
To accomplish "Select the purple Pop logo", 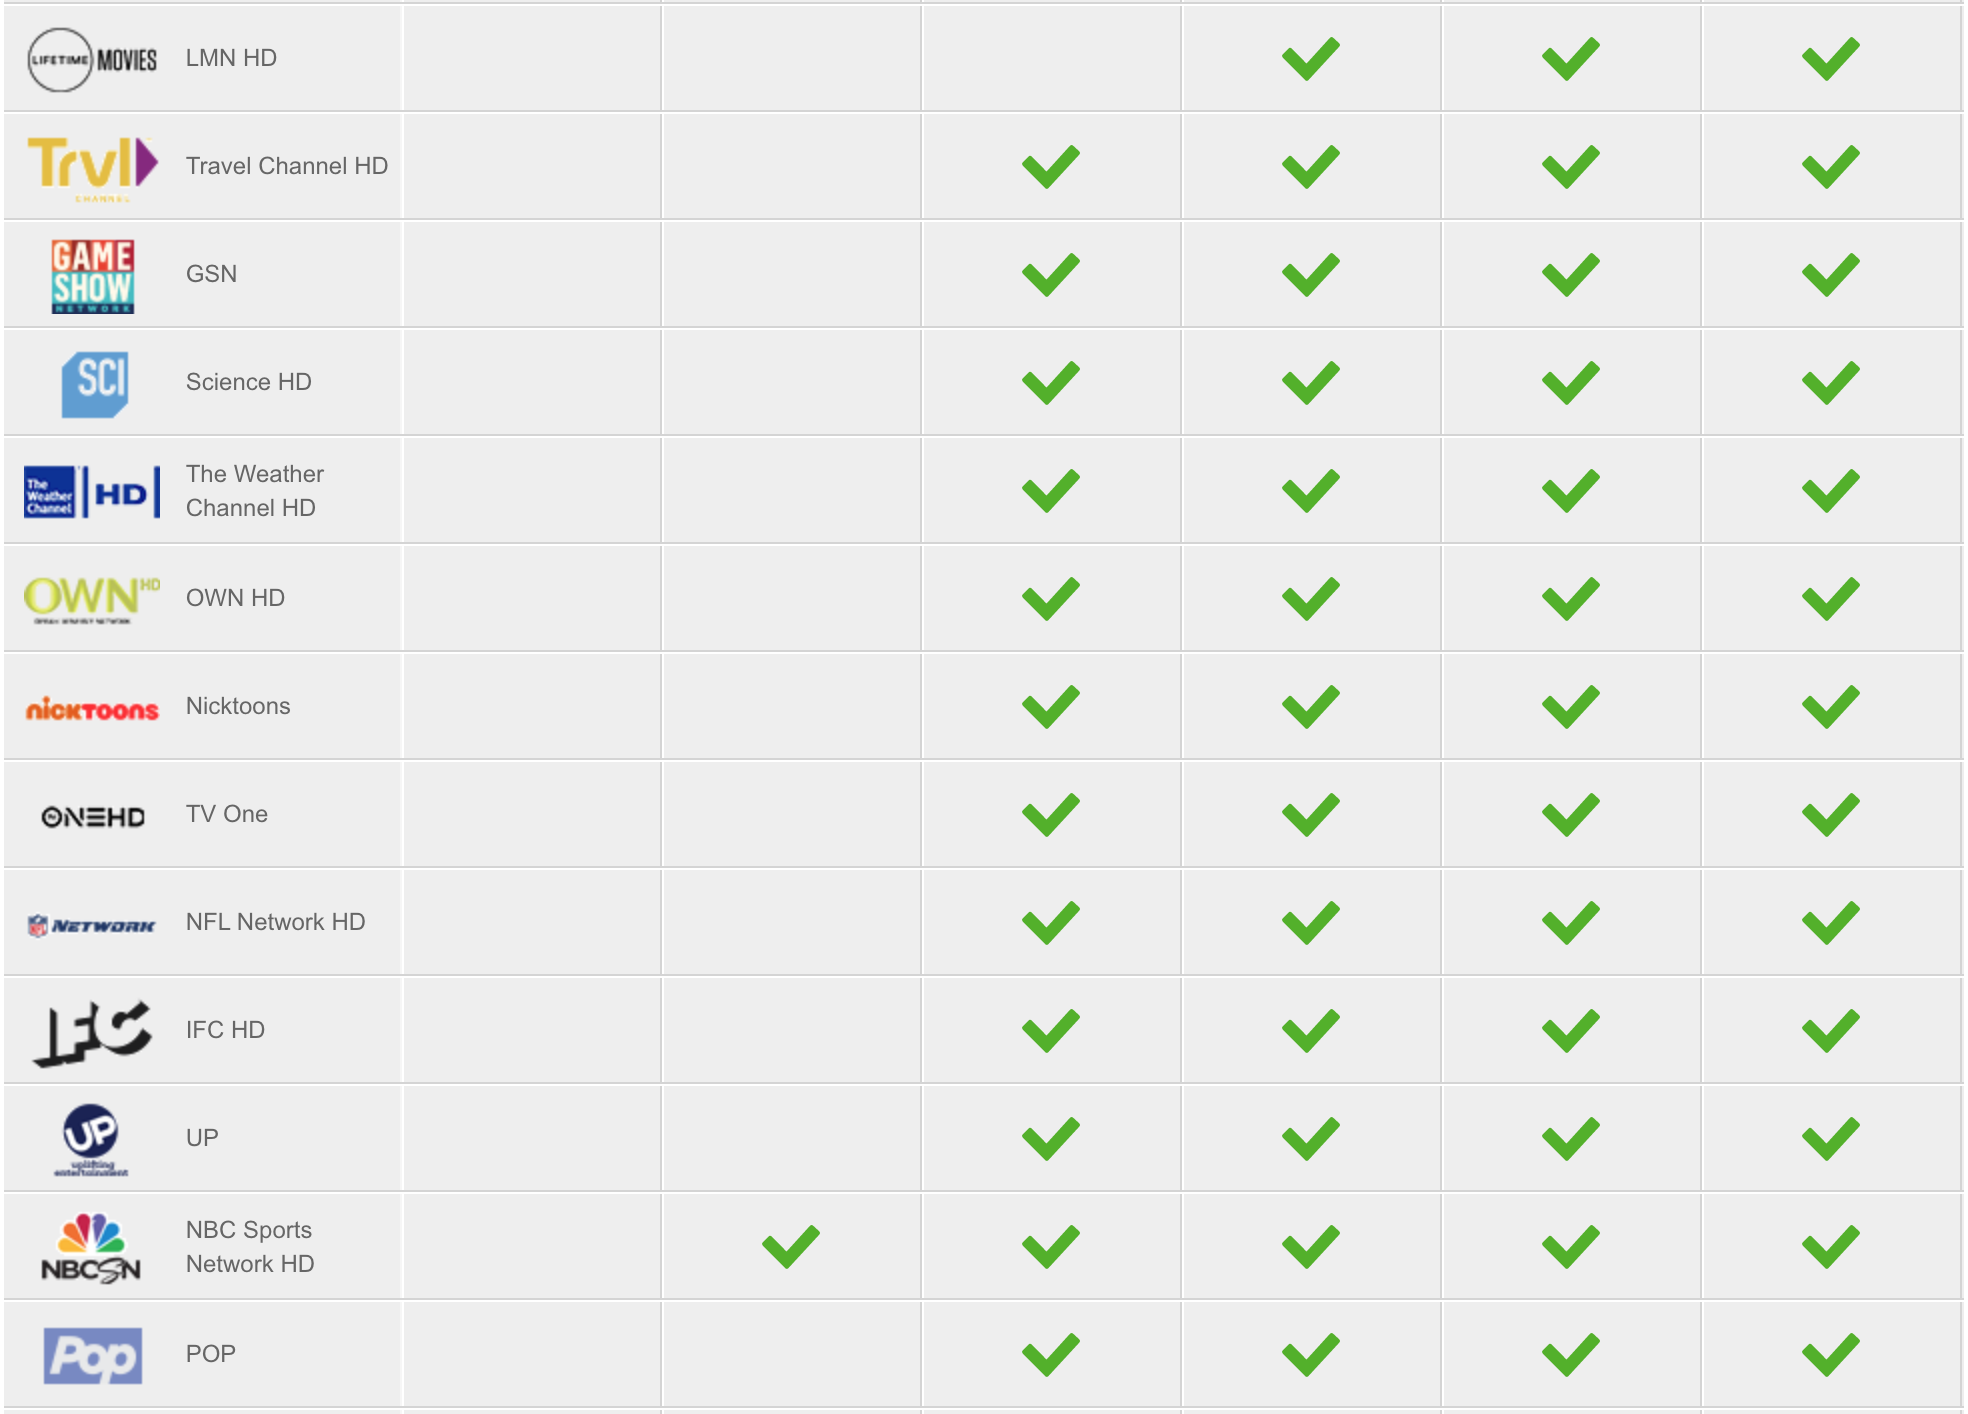I will click(x=93, y=1356).
